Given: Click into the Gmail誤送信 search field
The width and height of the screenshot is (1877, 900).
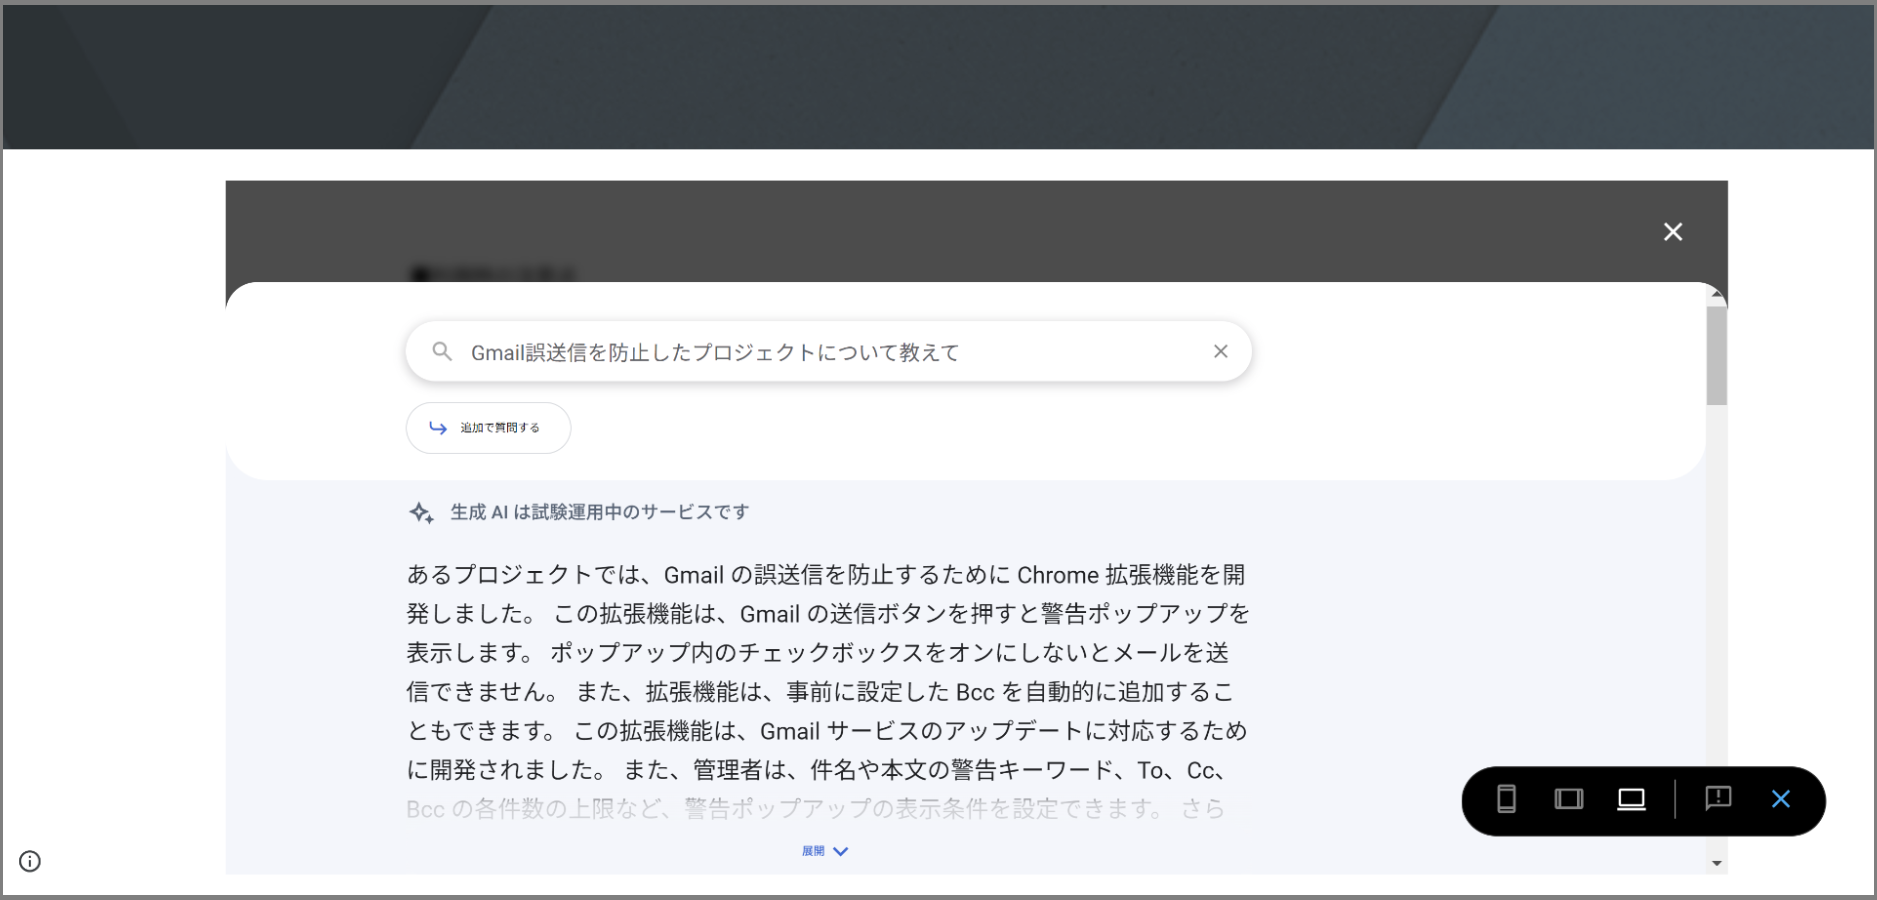Looking at the screenshot, I should pos(828,351).
